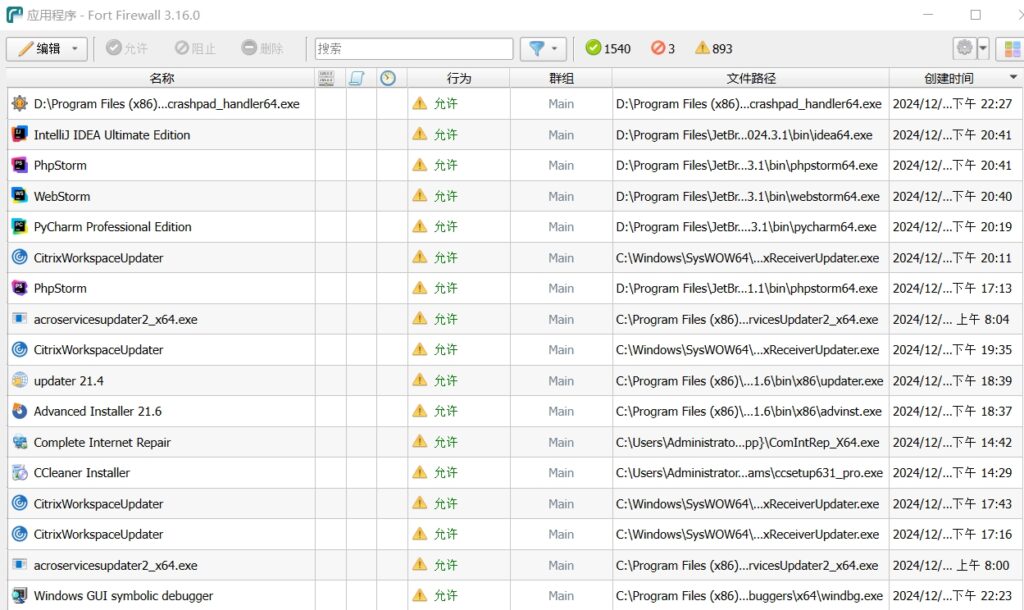This screenshot has height=610, width=1024.
Task: Select the PyCharm Professional Edition icon
Action: click(20, 226)
